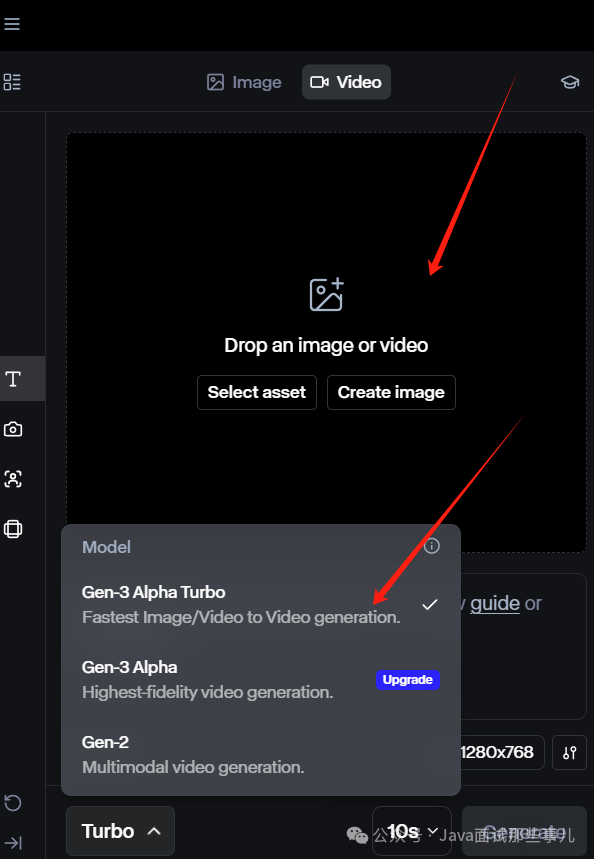This screenshot has width=594, height=859.
Task: Switch to the Image tab
Action: (244, 82)
